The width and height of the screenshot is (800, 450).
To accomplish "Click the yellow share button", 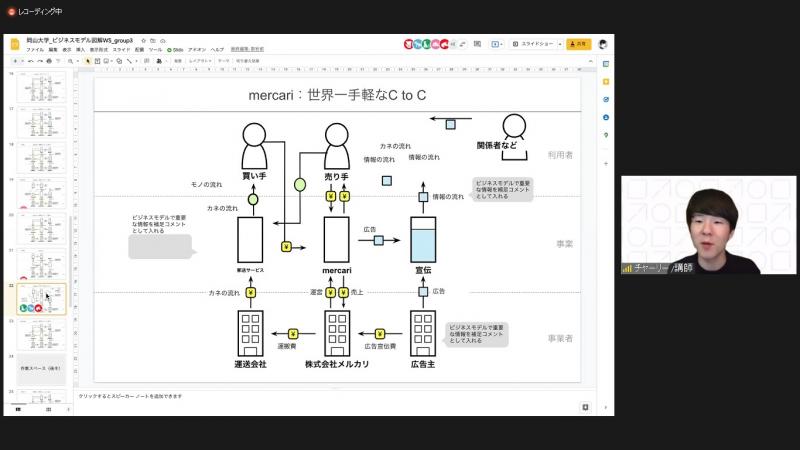I will [x=579, y=44].
